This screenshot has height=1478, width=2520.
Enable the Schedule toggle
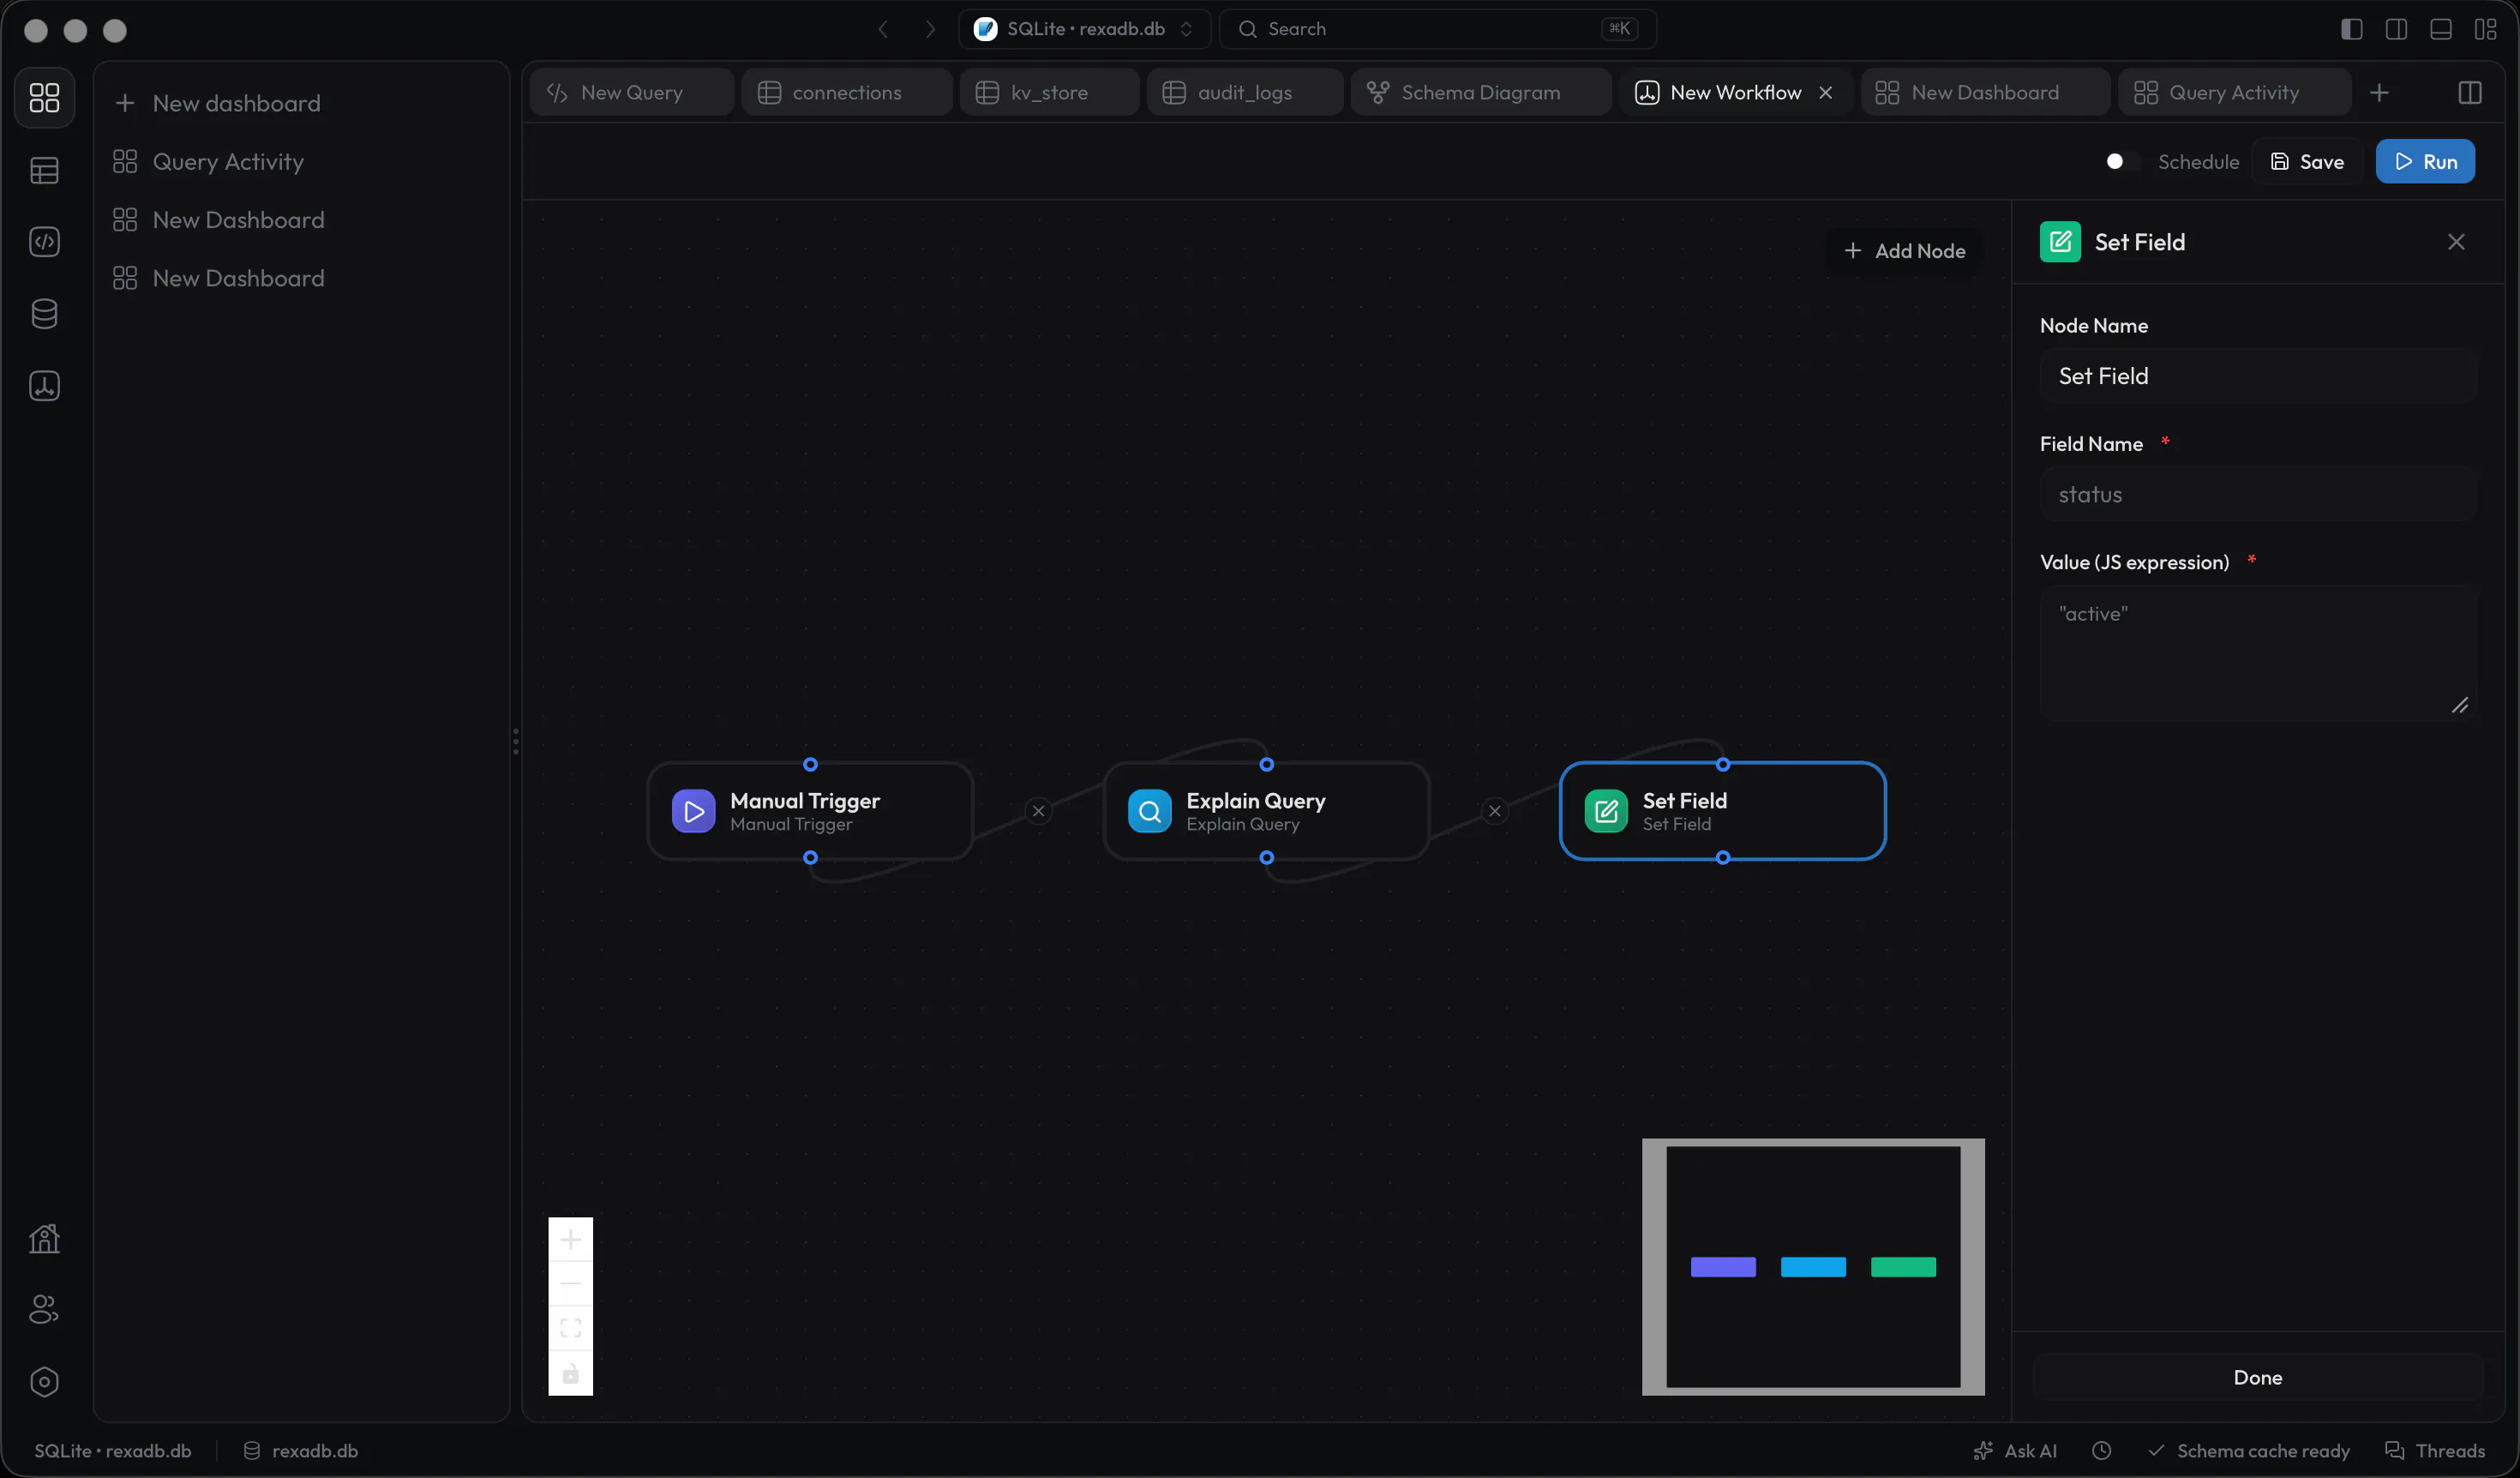tap(2123, 161)
